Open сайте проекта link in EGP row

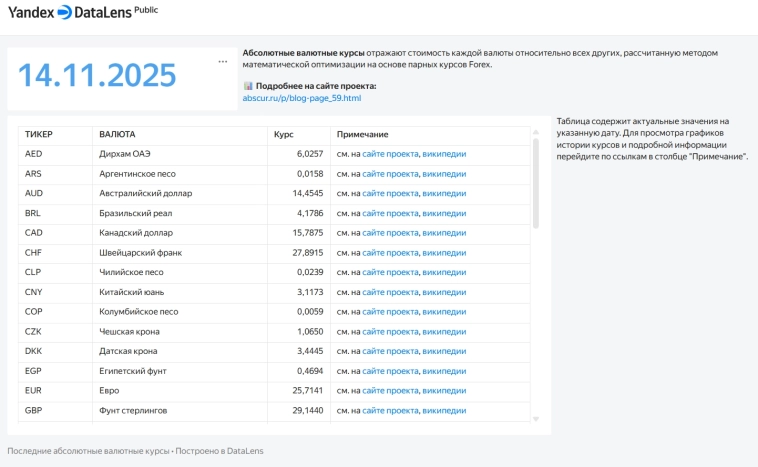(x=390, y=371)
